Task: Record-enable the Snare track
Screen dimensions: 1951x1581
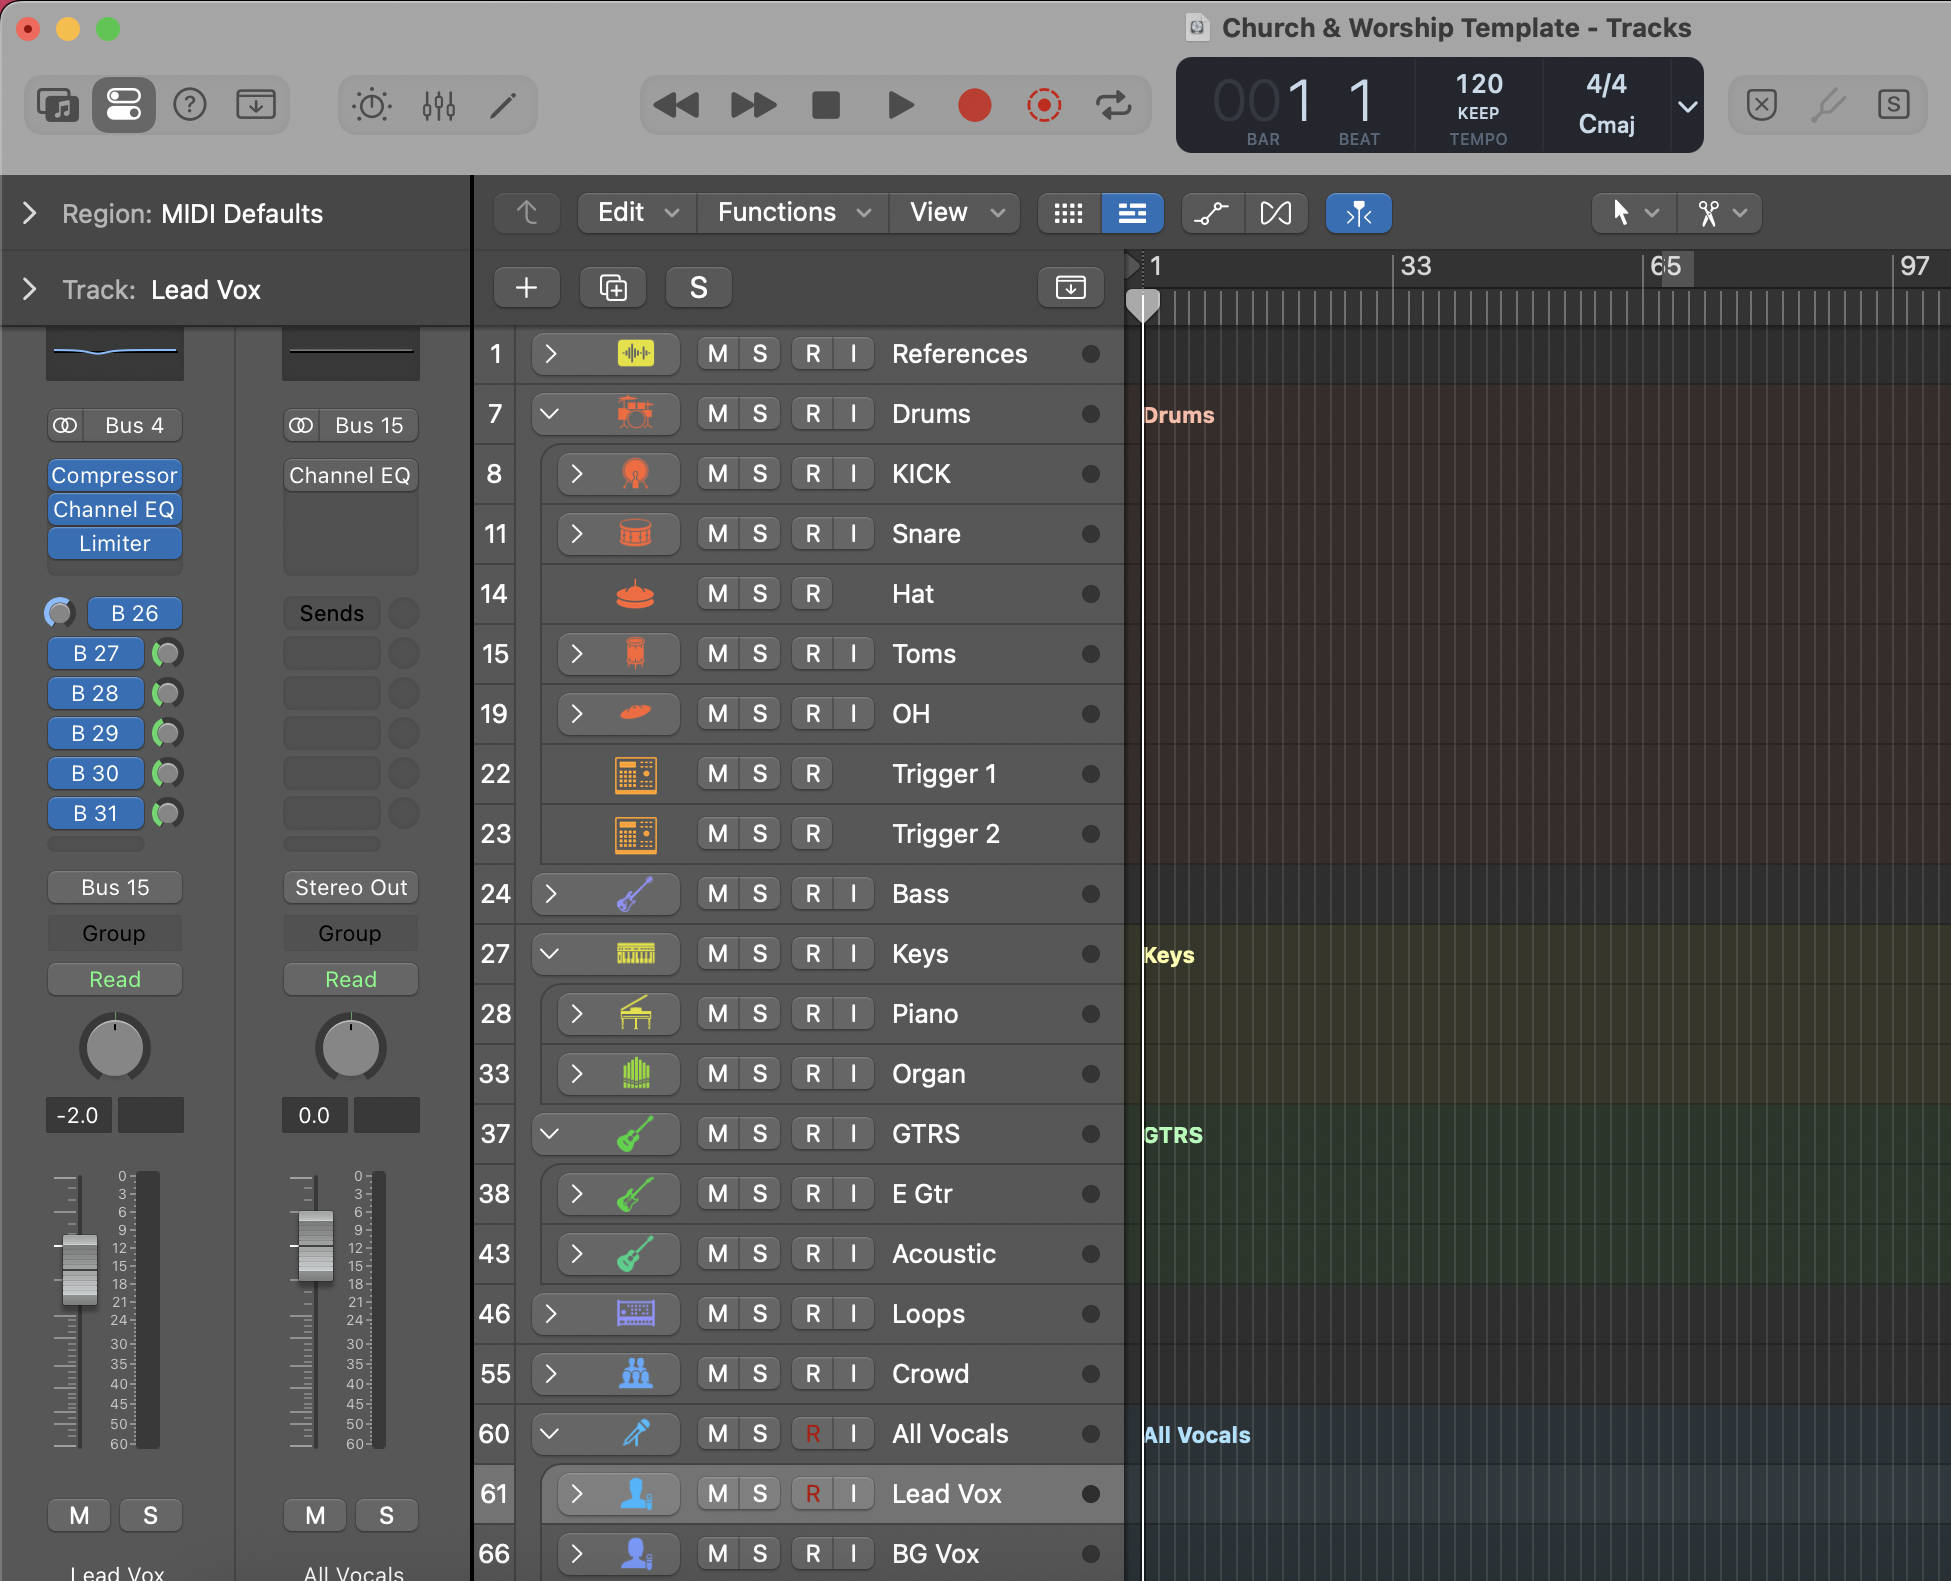Action: [813, 534]
